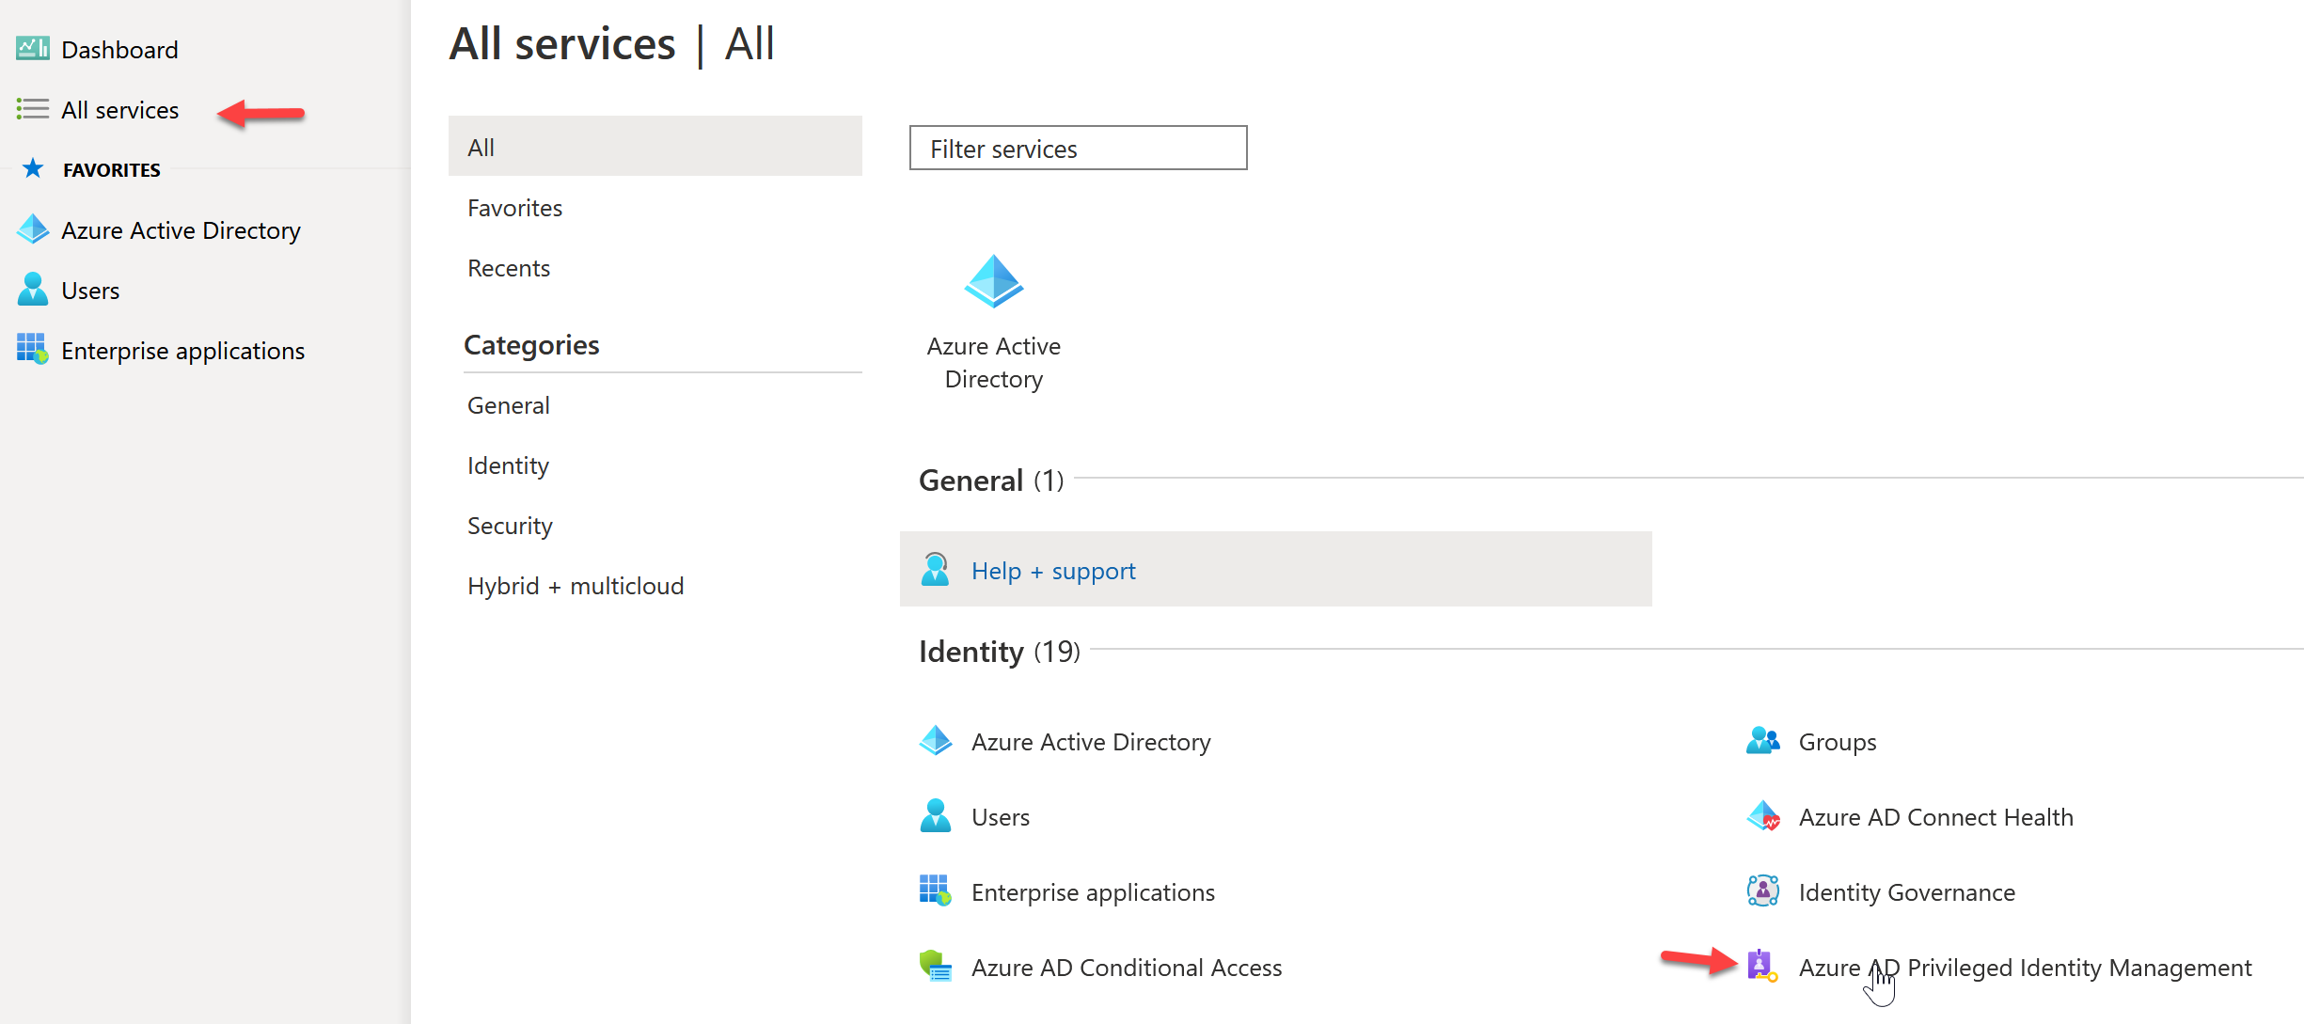Show the Recents services list
This screenshot has height=1024, width=2304.
pyautogui.click(x=509, y=268)
